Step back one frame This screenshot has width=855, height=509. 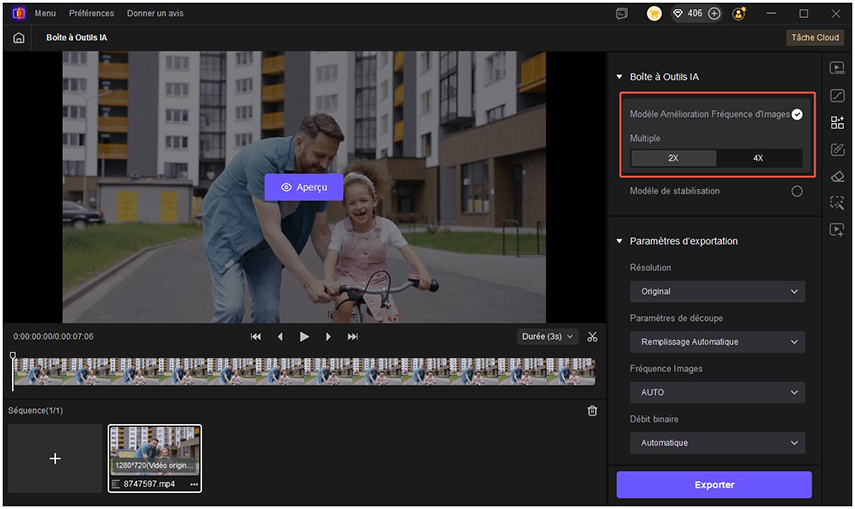click(x=280, y=337)
